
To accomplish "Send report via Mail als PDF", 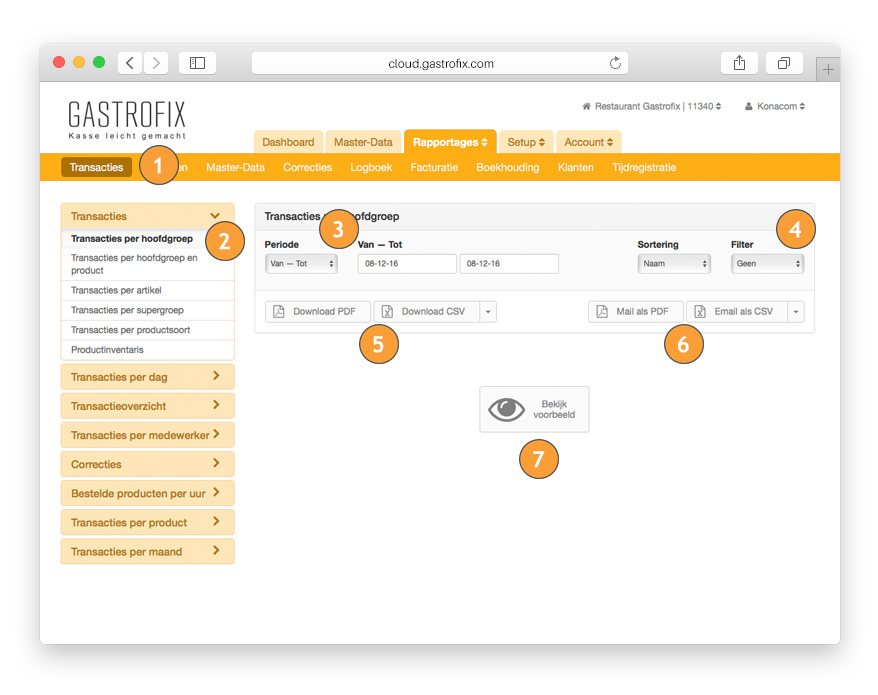I will point(635,312).
